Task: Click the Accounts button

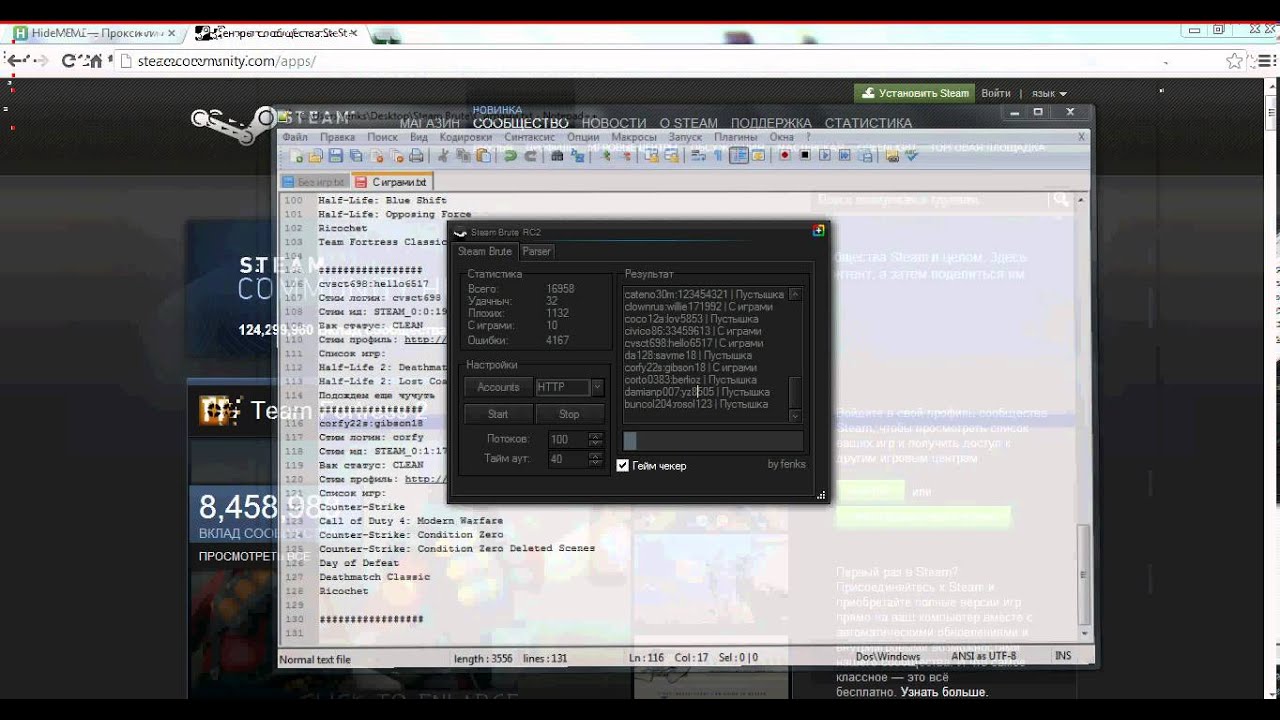Action: pos(498,387)
